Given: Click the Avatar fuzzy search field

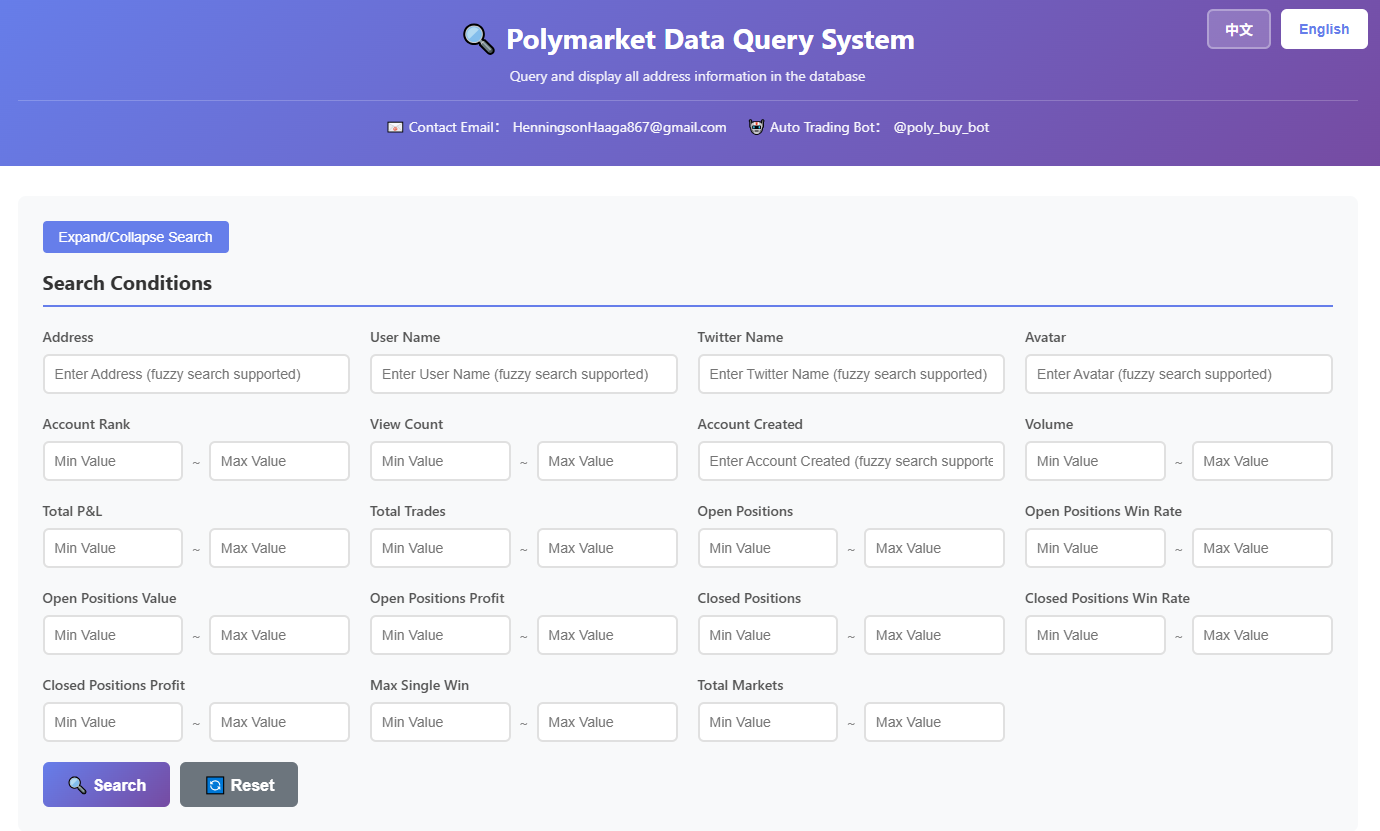Looking at the screenshot, I should (1178, 373).
